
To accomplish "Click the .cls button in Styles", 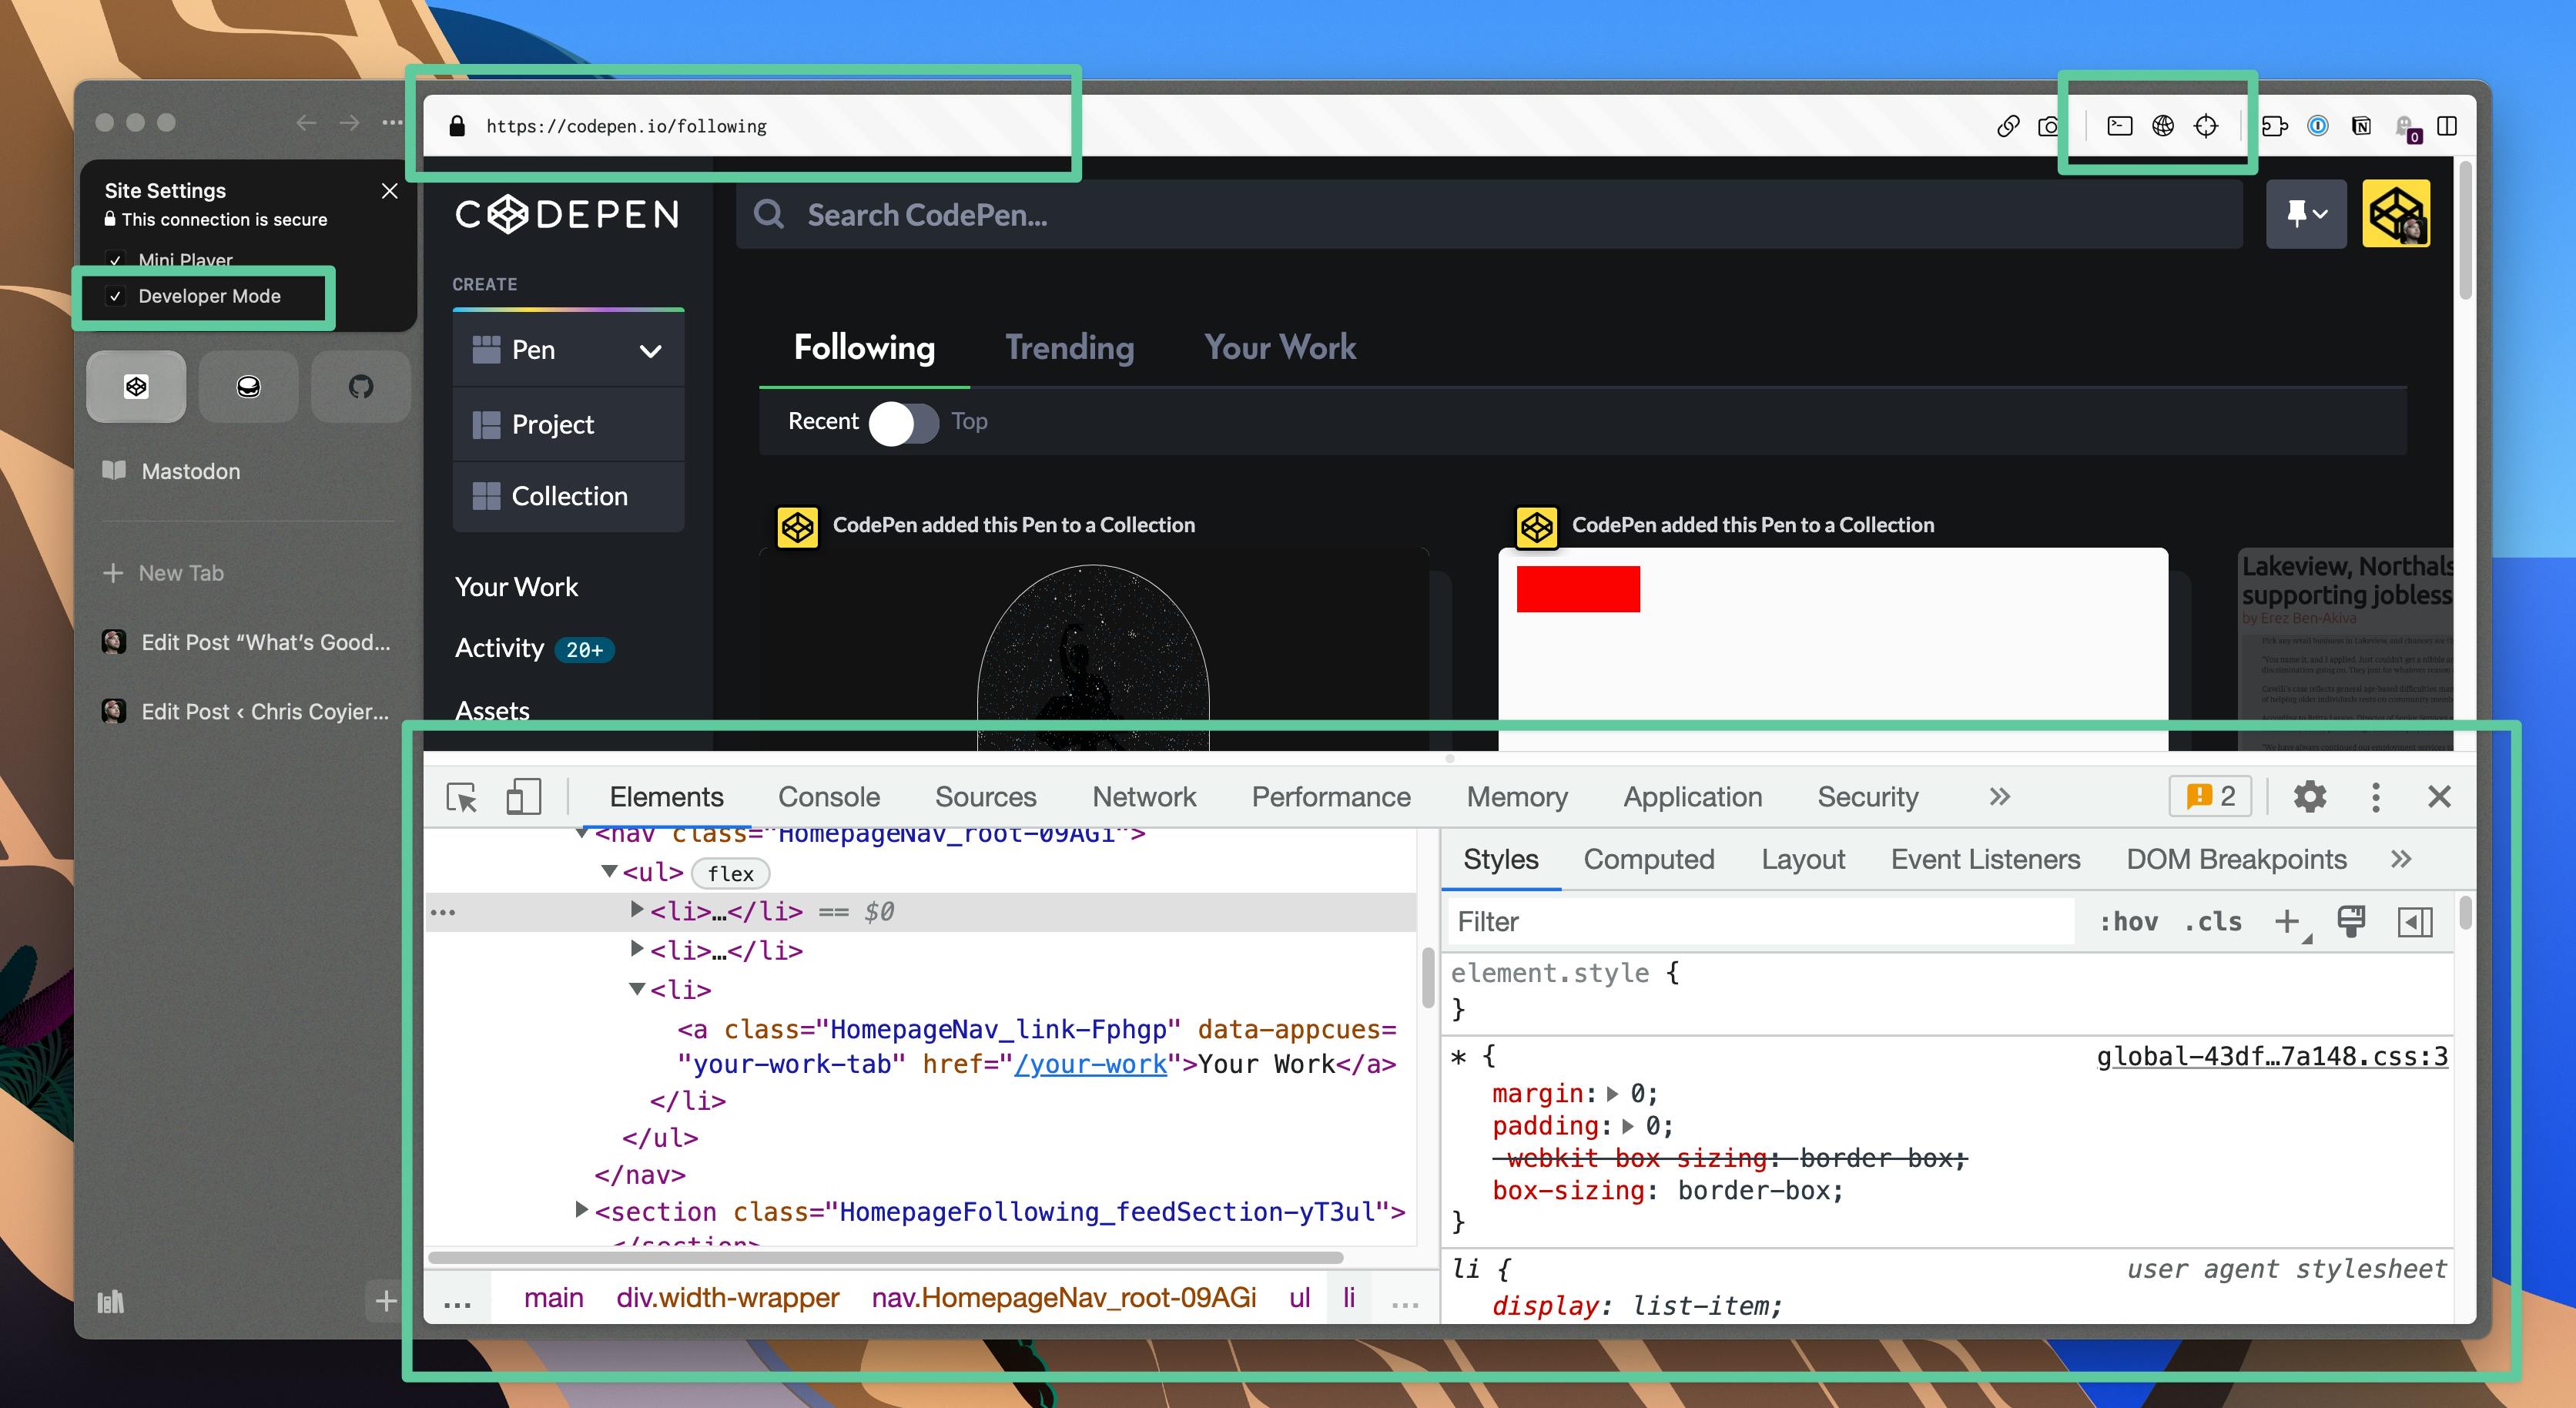I will click(2213, 921).
